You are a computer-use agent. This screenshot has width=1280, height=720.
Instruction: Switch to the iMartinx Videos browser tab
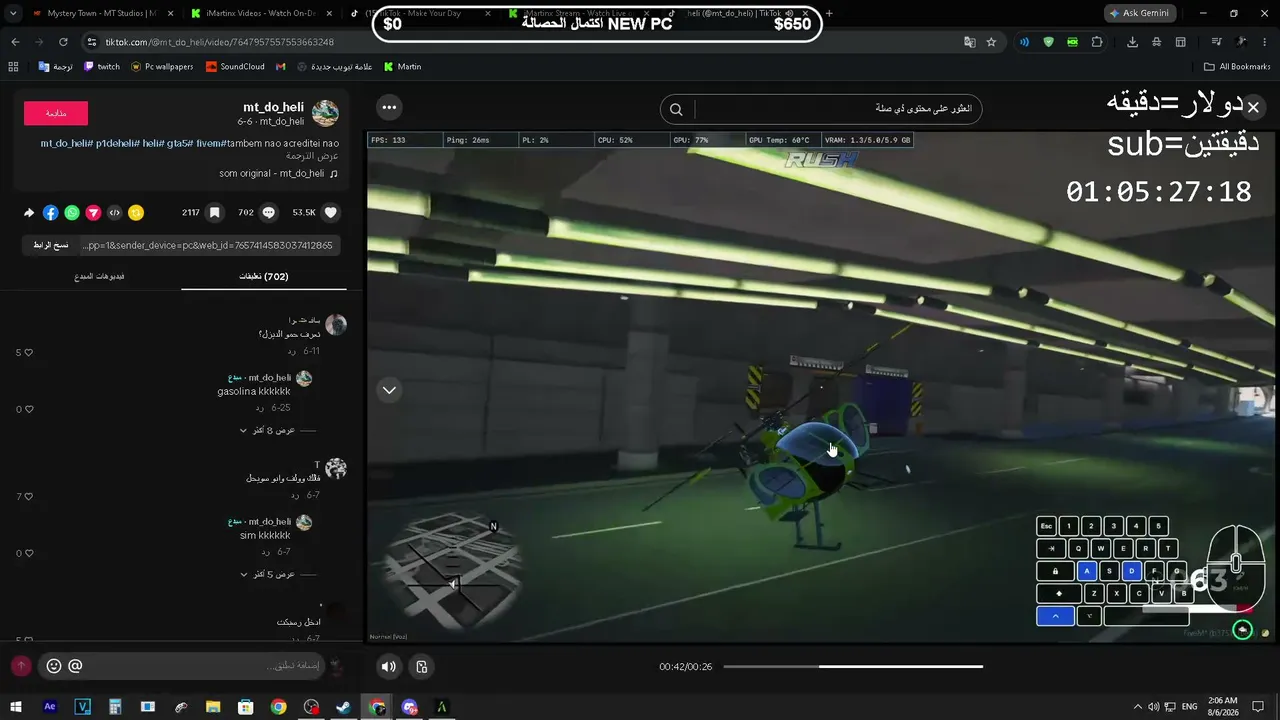click(x=263, y=13)
